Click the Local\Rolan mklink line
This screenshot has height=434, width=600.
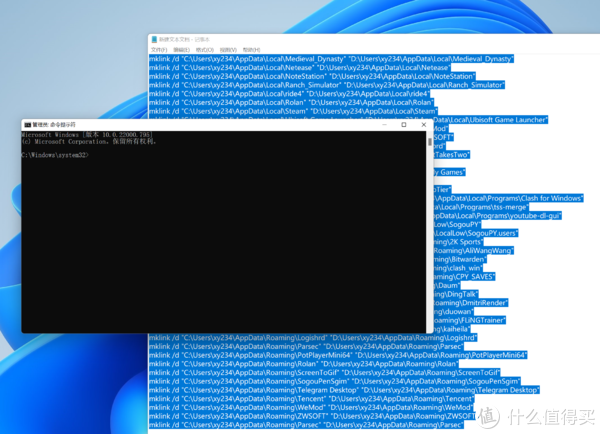[x=291, y=103]
